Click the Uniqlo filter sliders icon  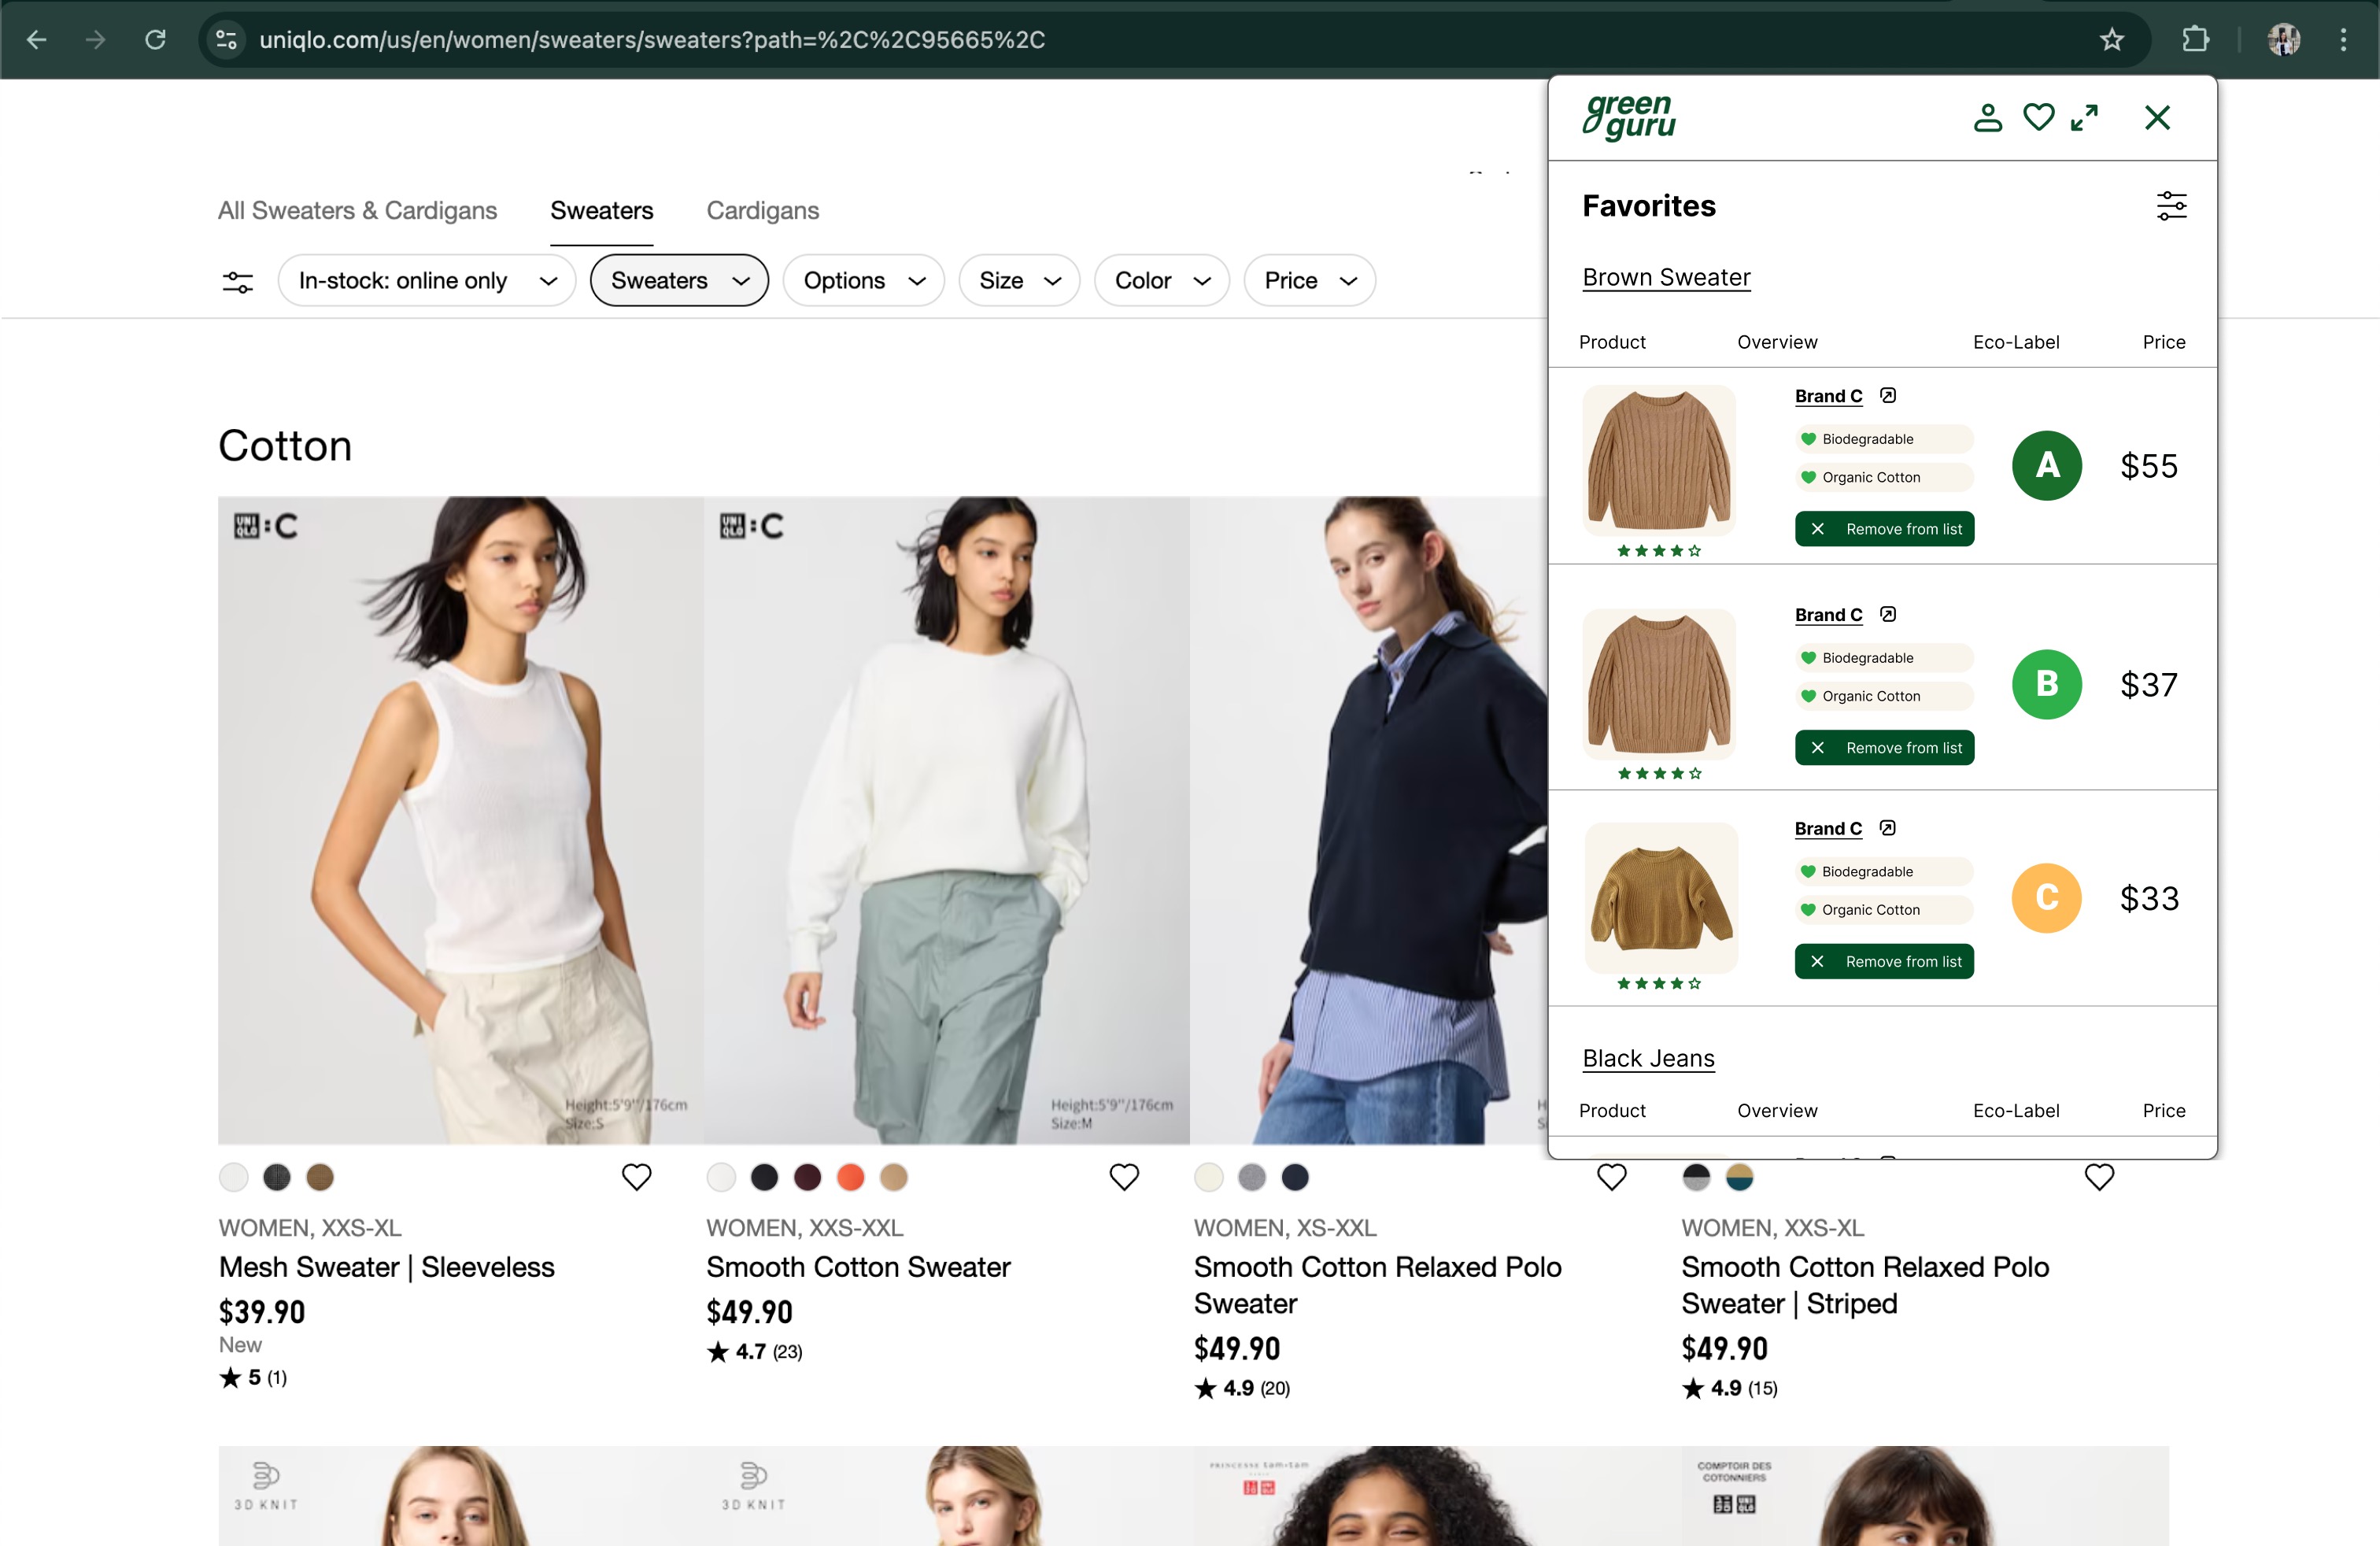(x=237, y=281)
